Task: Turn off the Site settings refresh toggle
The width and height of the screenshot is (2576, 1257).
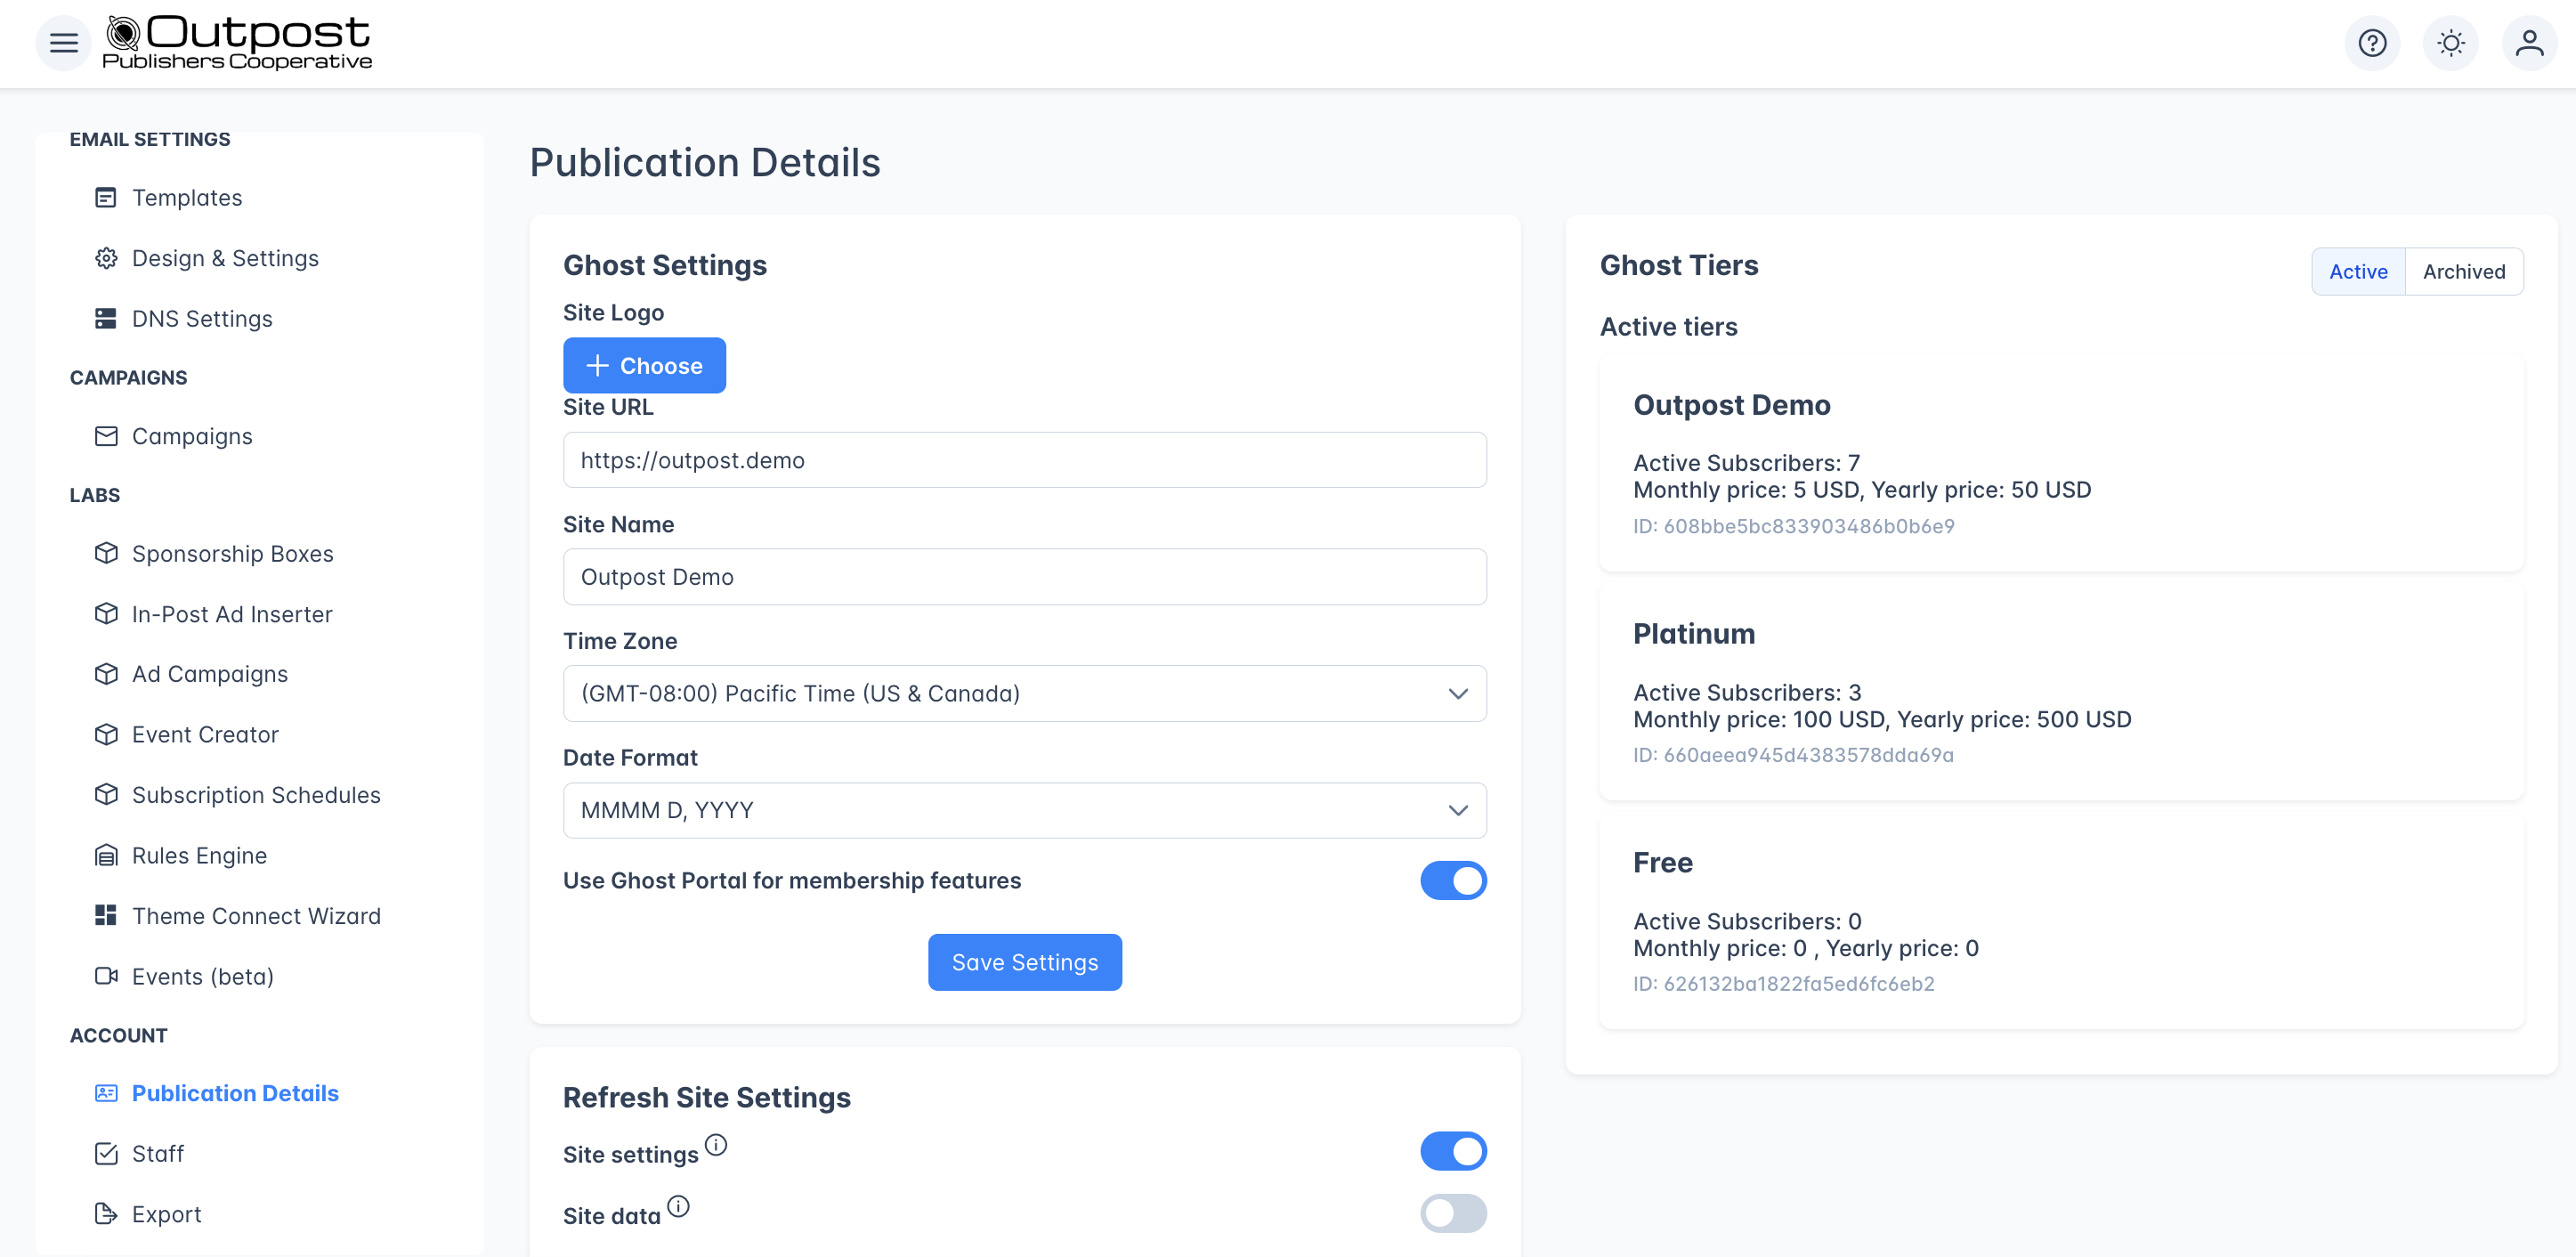Action: pos(1453,1152)
